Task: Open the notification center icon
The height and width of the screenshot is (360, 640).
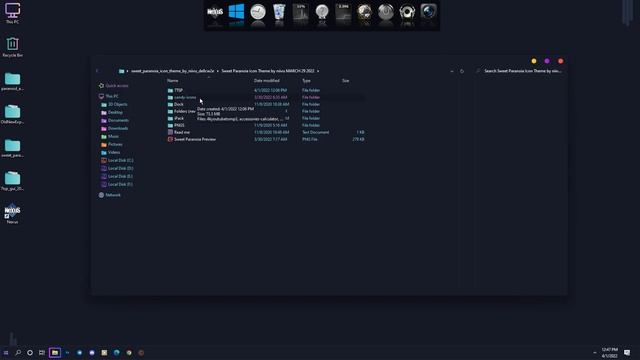Action: pyautogui.click(x=627, y=353)
